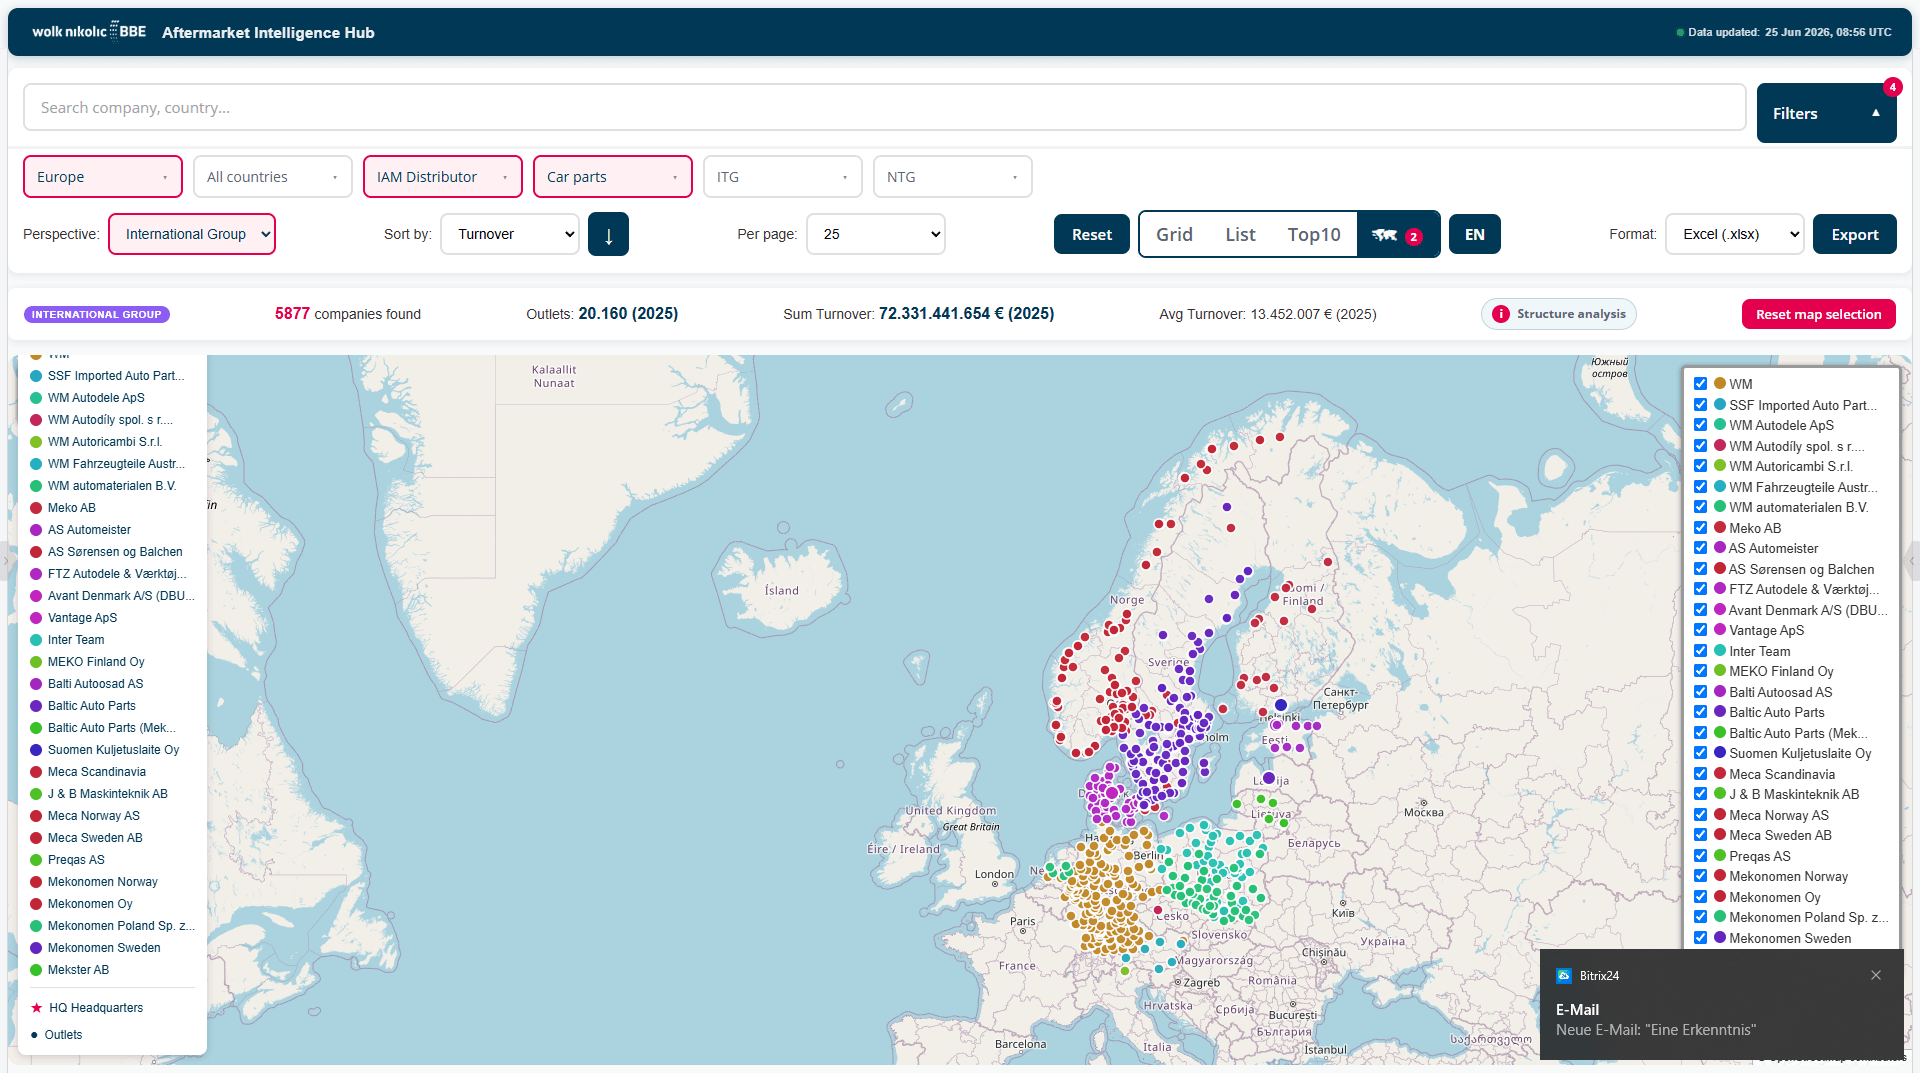This screenshot has width=1920, height=1073.
Task: Select Mekster AB in left legend
Action: pos(78,970)
